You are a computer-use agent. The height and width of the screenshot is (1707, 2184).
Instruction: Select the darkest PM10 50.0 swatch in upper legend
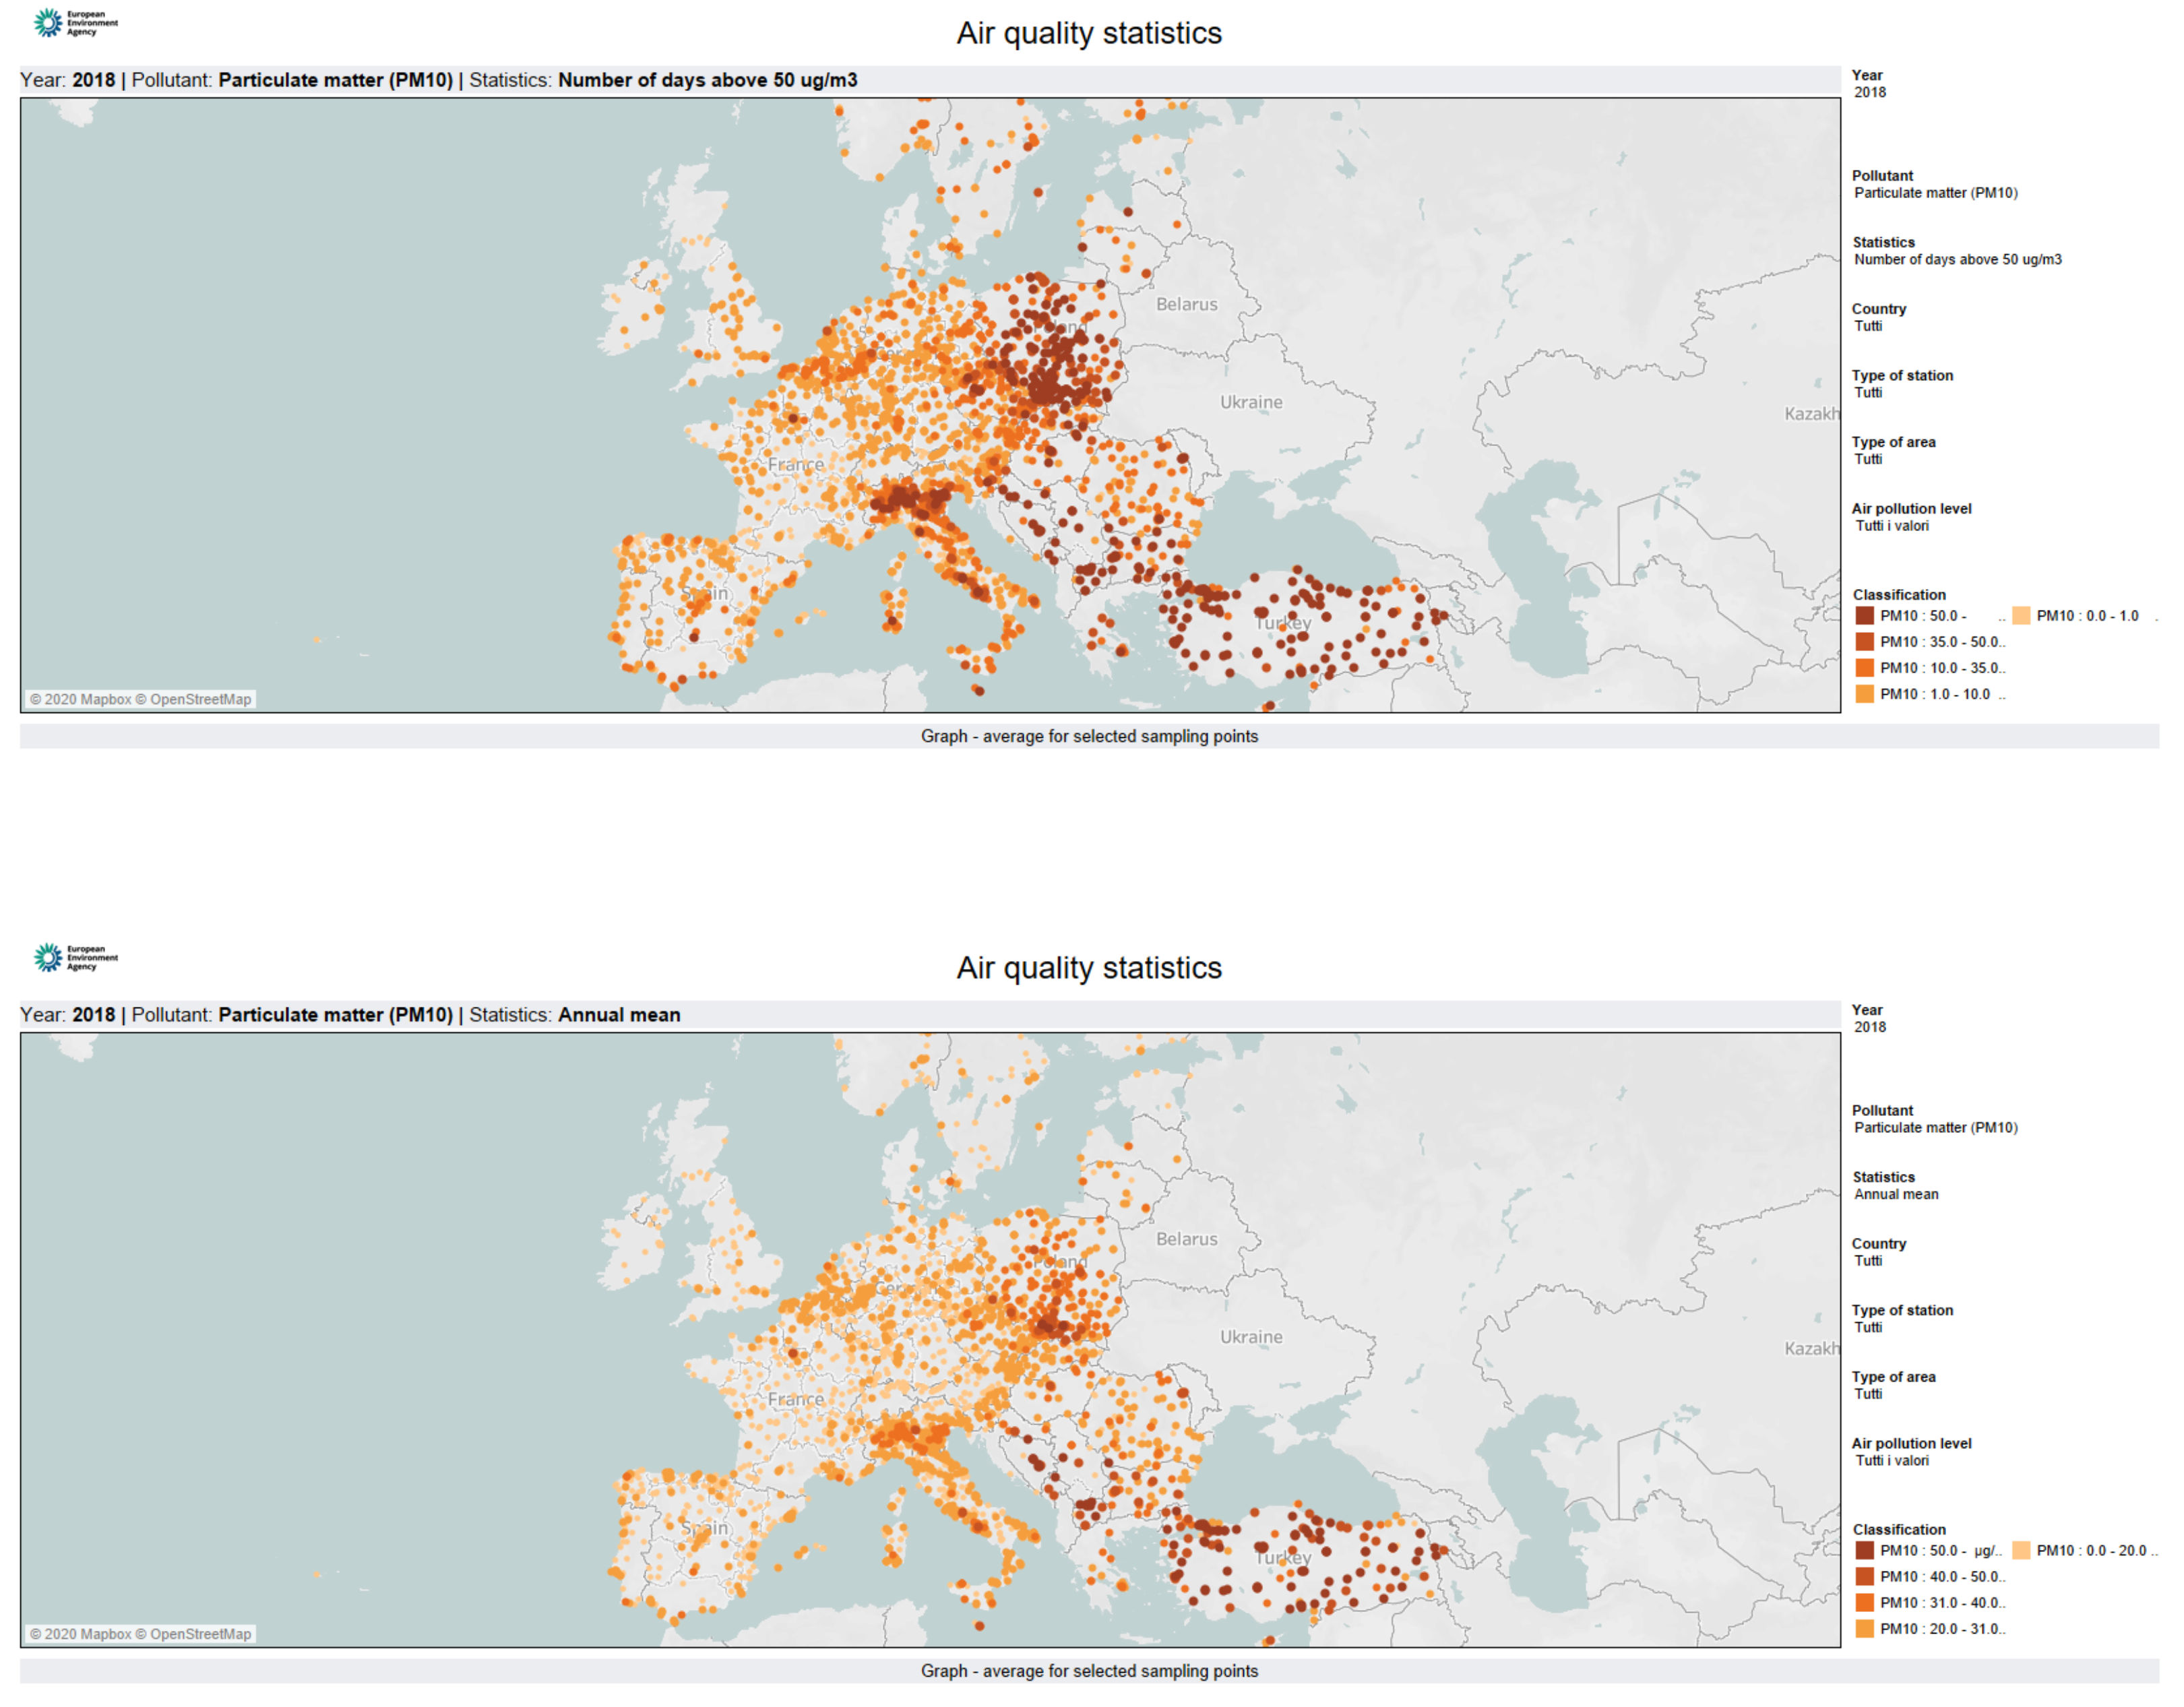[x=1864, y=616]
